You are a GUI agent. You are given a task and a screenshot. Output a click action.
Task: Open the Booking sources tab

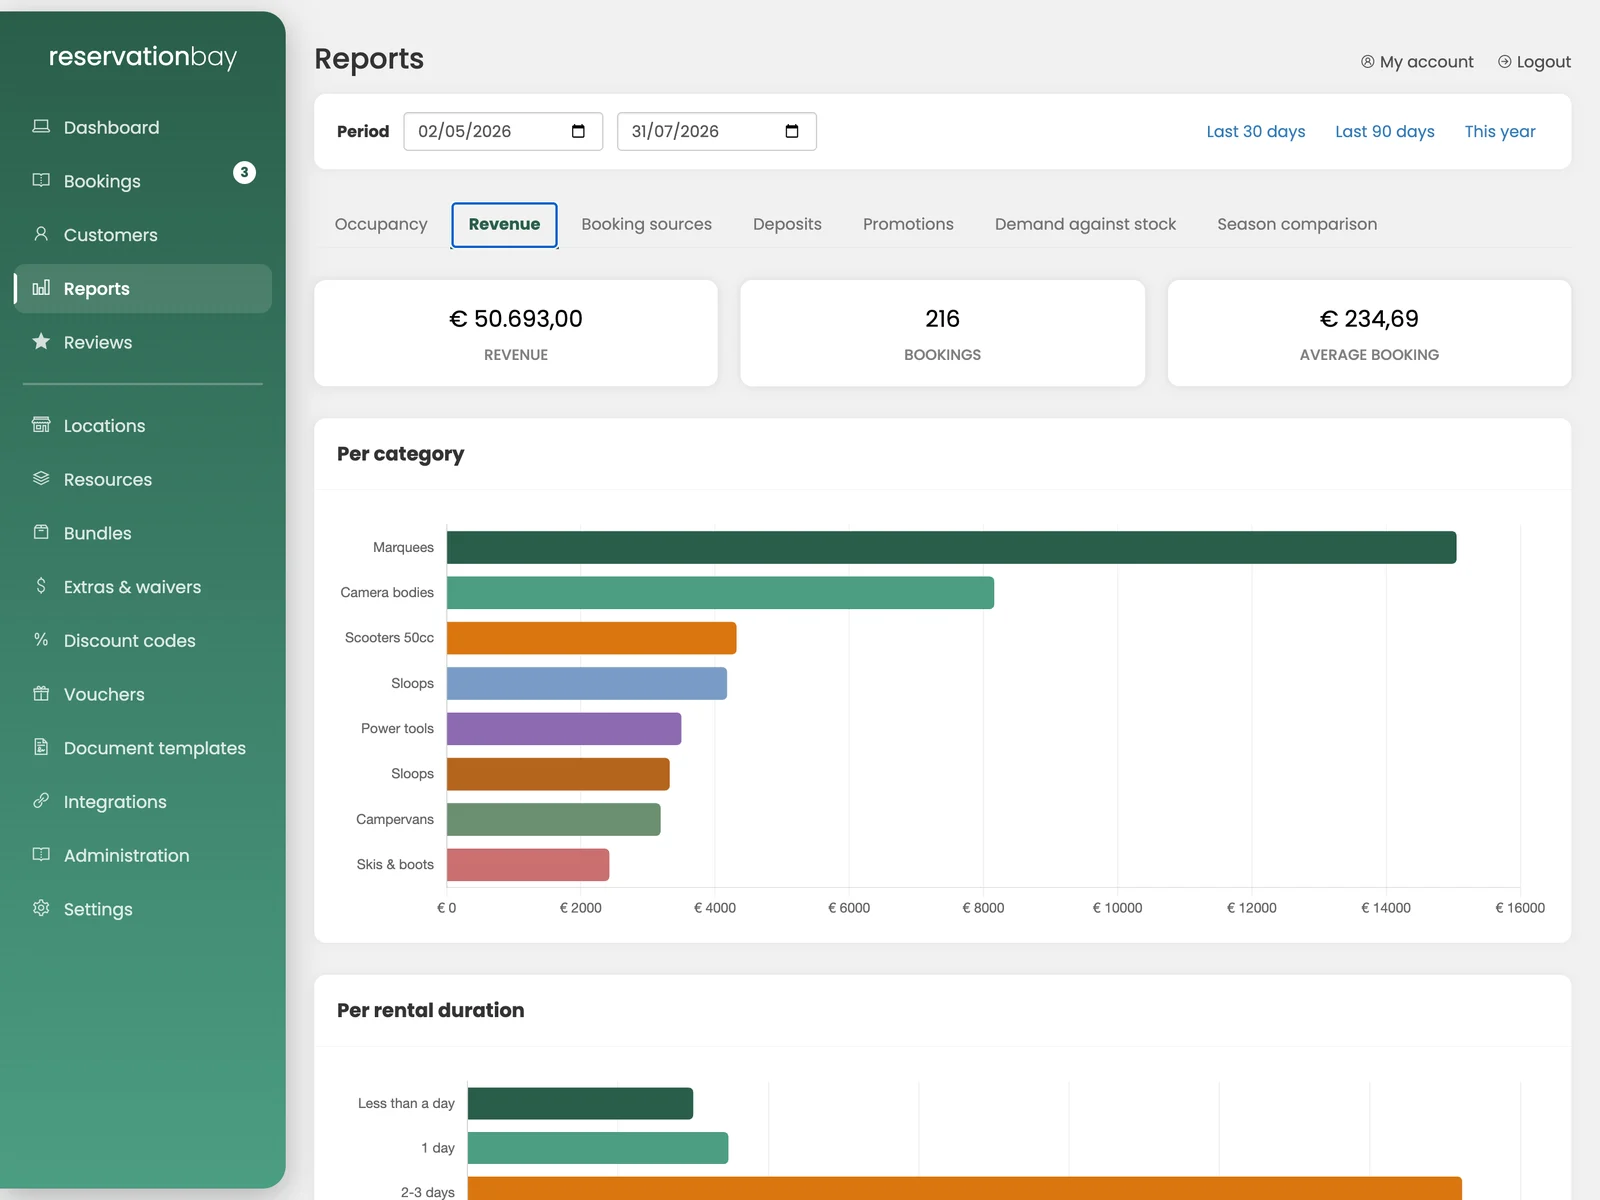point(647,224)
